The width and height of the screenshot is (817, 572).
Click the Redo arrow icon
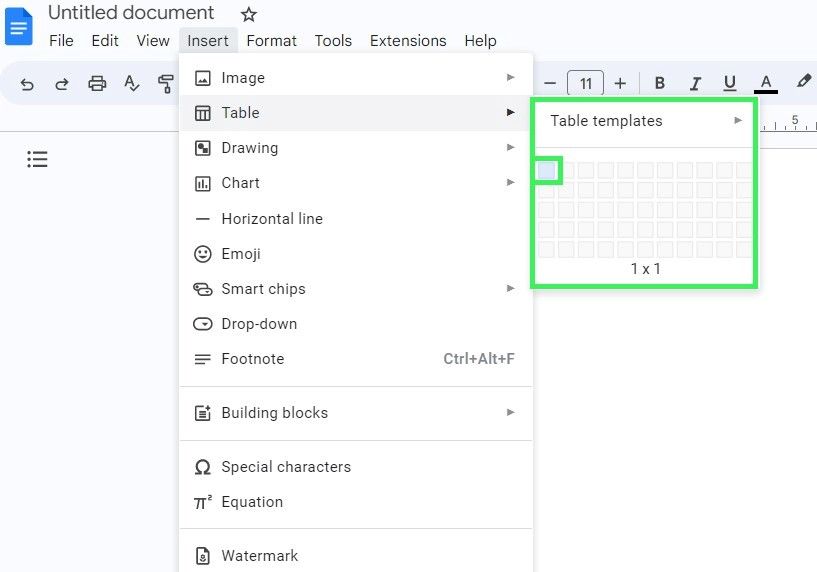click(62, 84)
